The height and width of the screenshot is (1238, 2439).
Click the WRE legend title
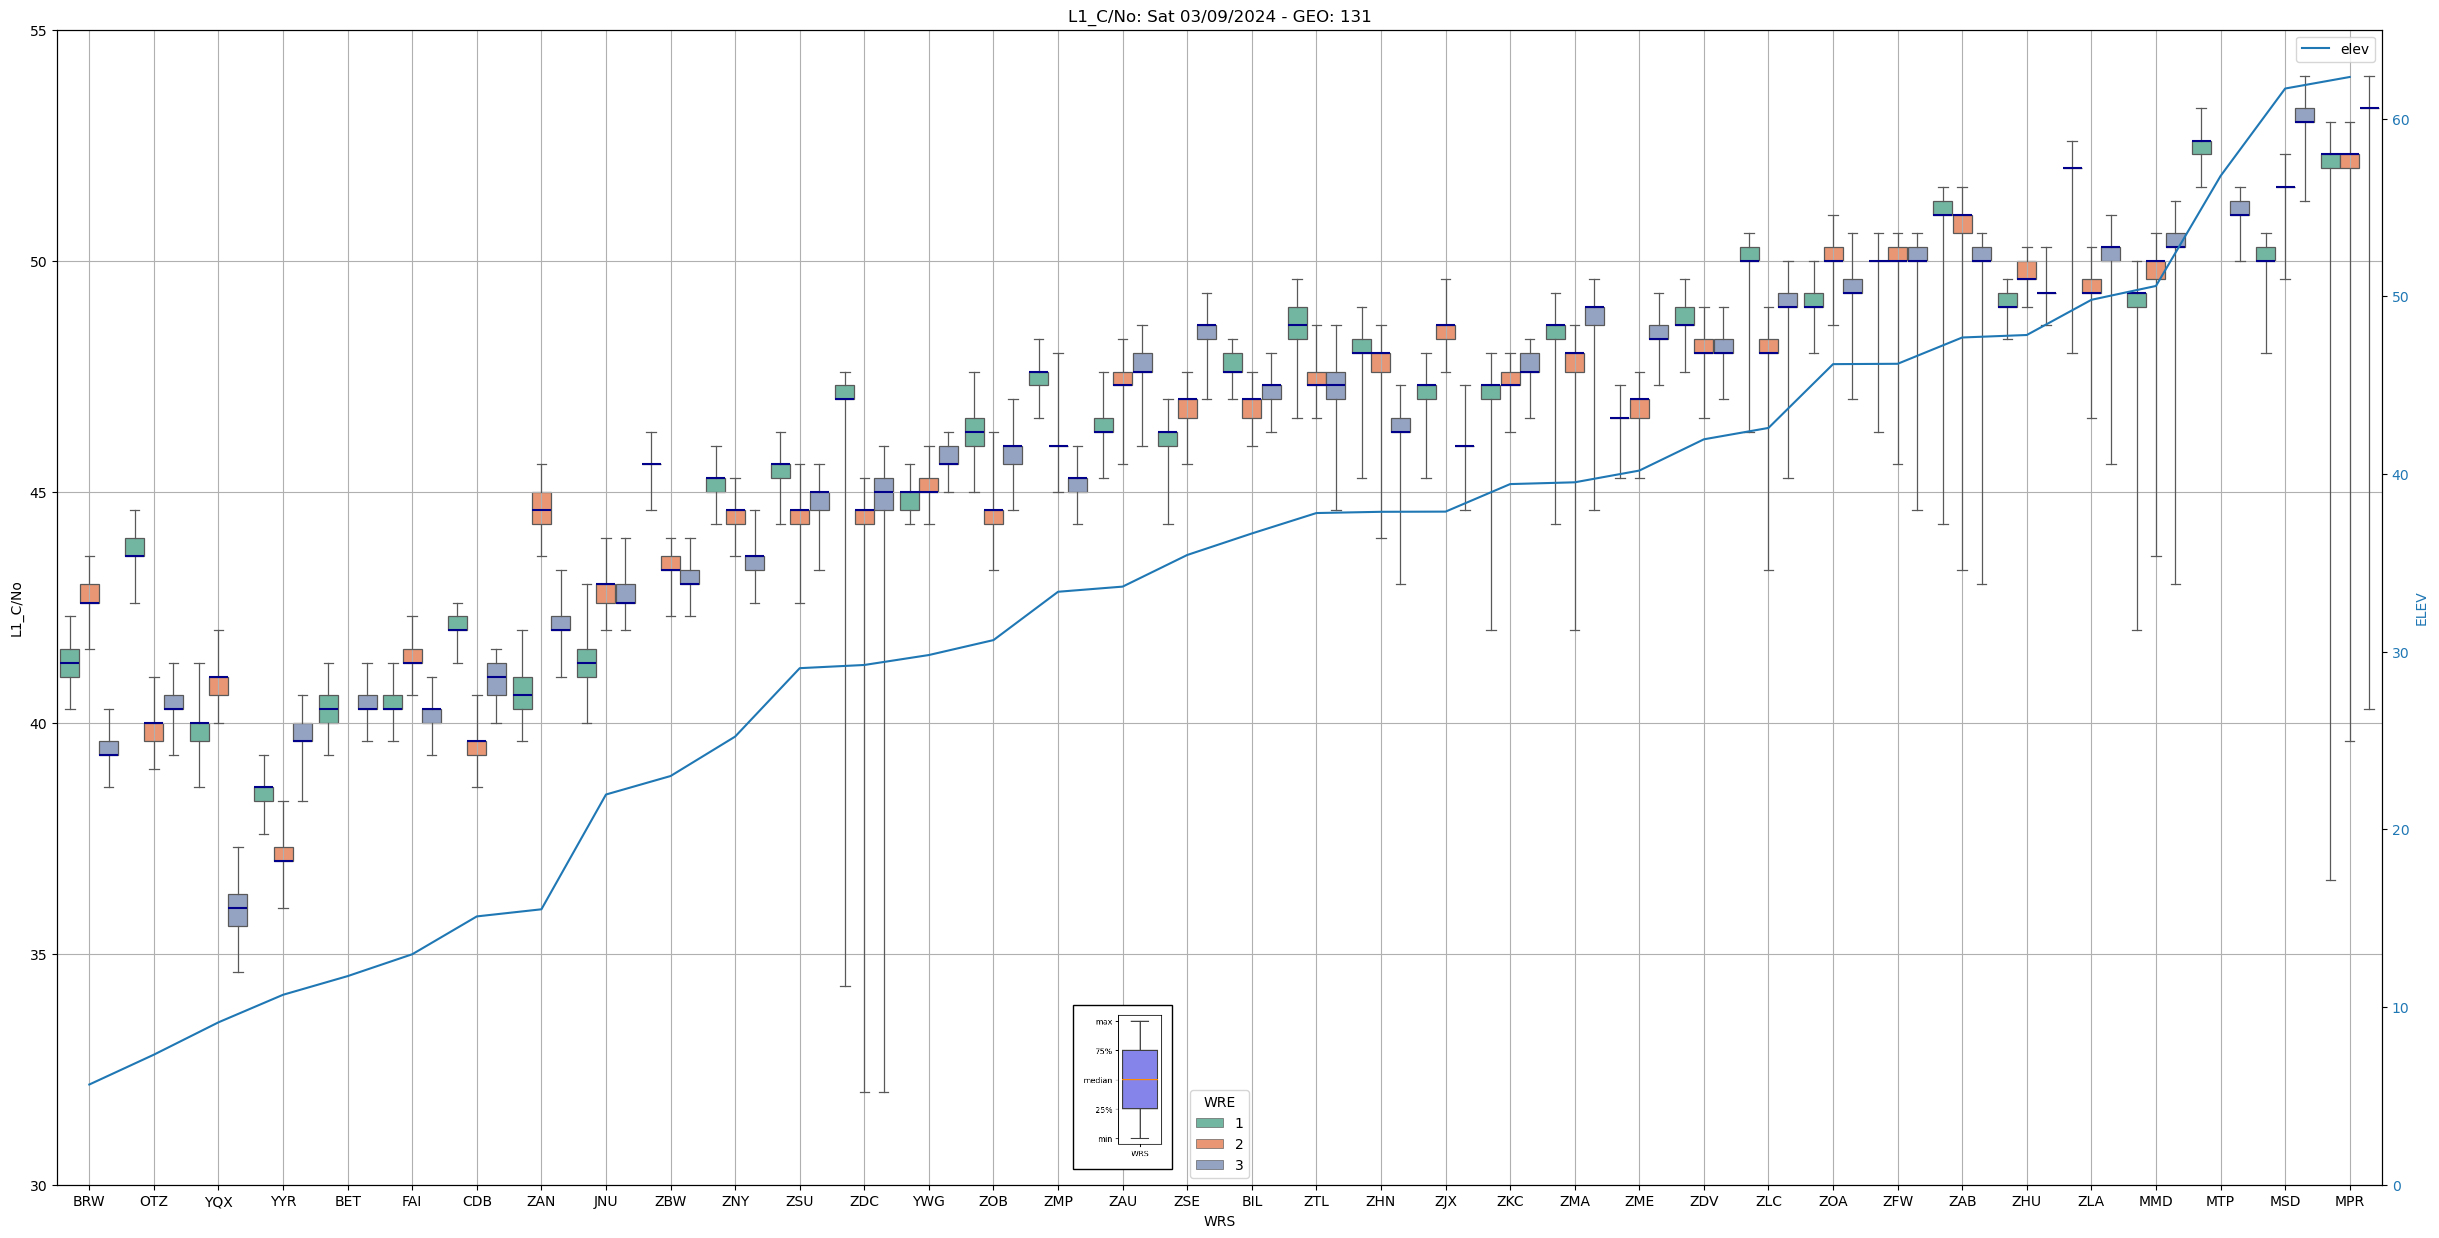(x=1219, y=1102)
